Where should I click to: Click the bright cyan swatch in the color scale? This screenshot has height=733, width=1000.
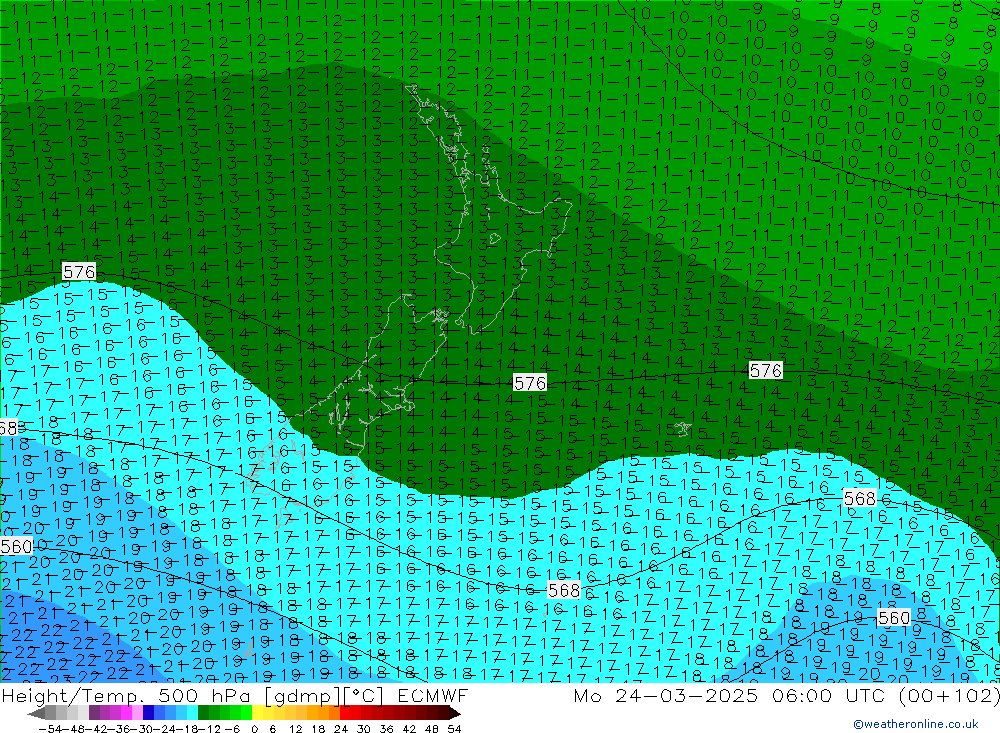click(x=192, y=713)
